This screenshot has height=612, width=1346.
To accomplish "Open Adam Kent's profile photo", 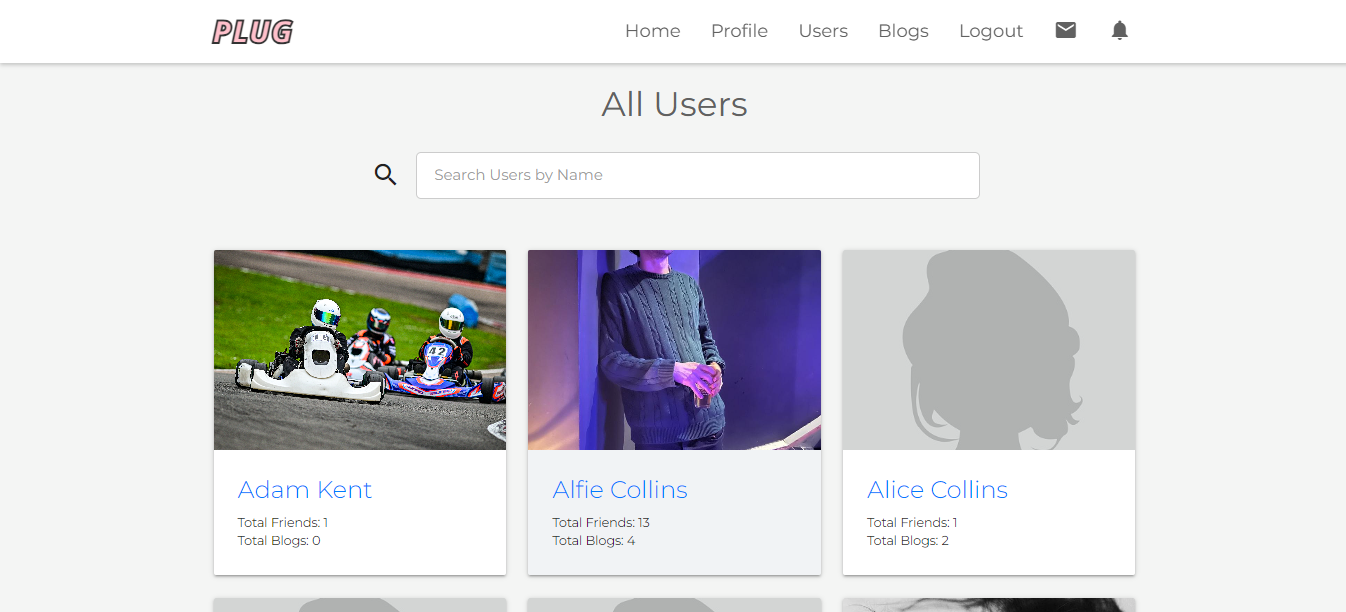I will pos(359,349).
